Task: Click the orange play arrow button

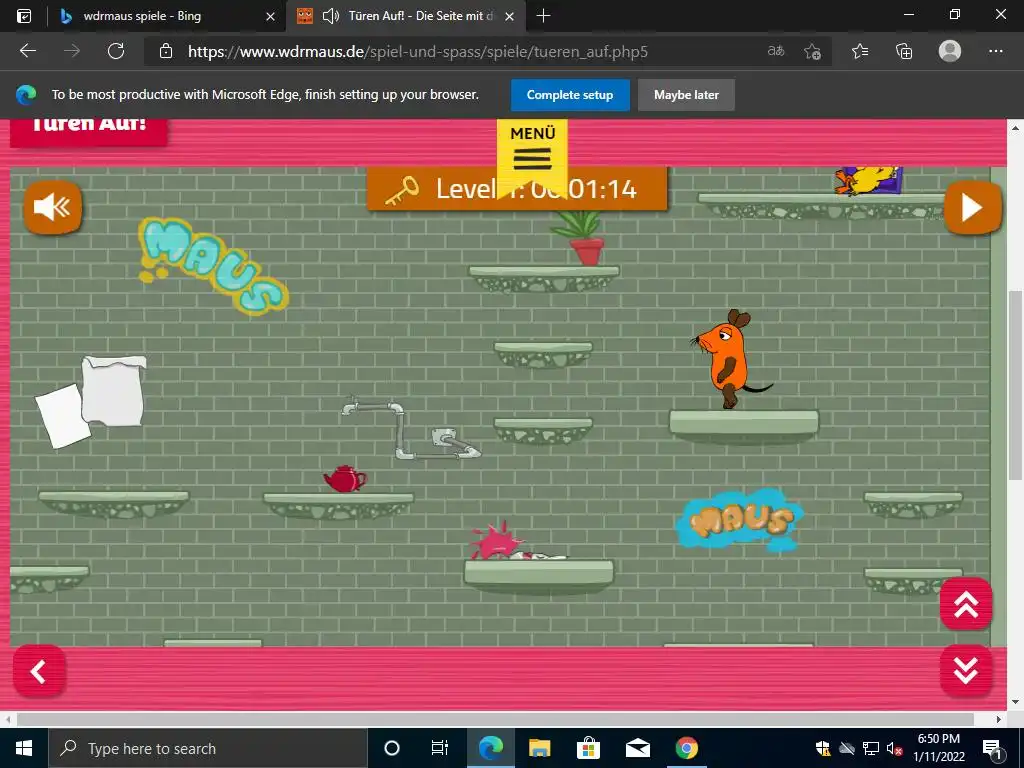Action: 972,208
